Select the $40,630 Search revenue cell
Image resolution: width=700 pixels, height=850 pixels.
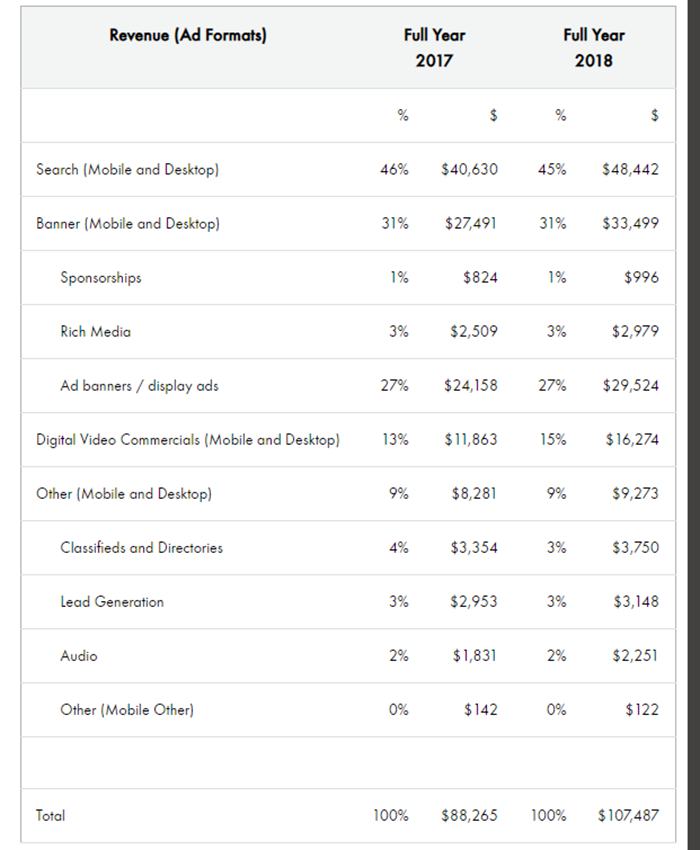[469, 170]
